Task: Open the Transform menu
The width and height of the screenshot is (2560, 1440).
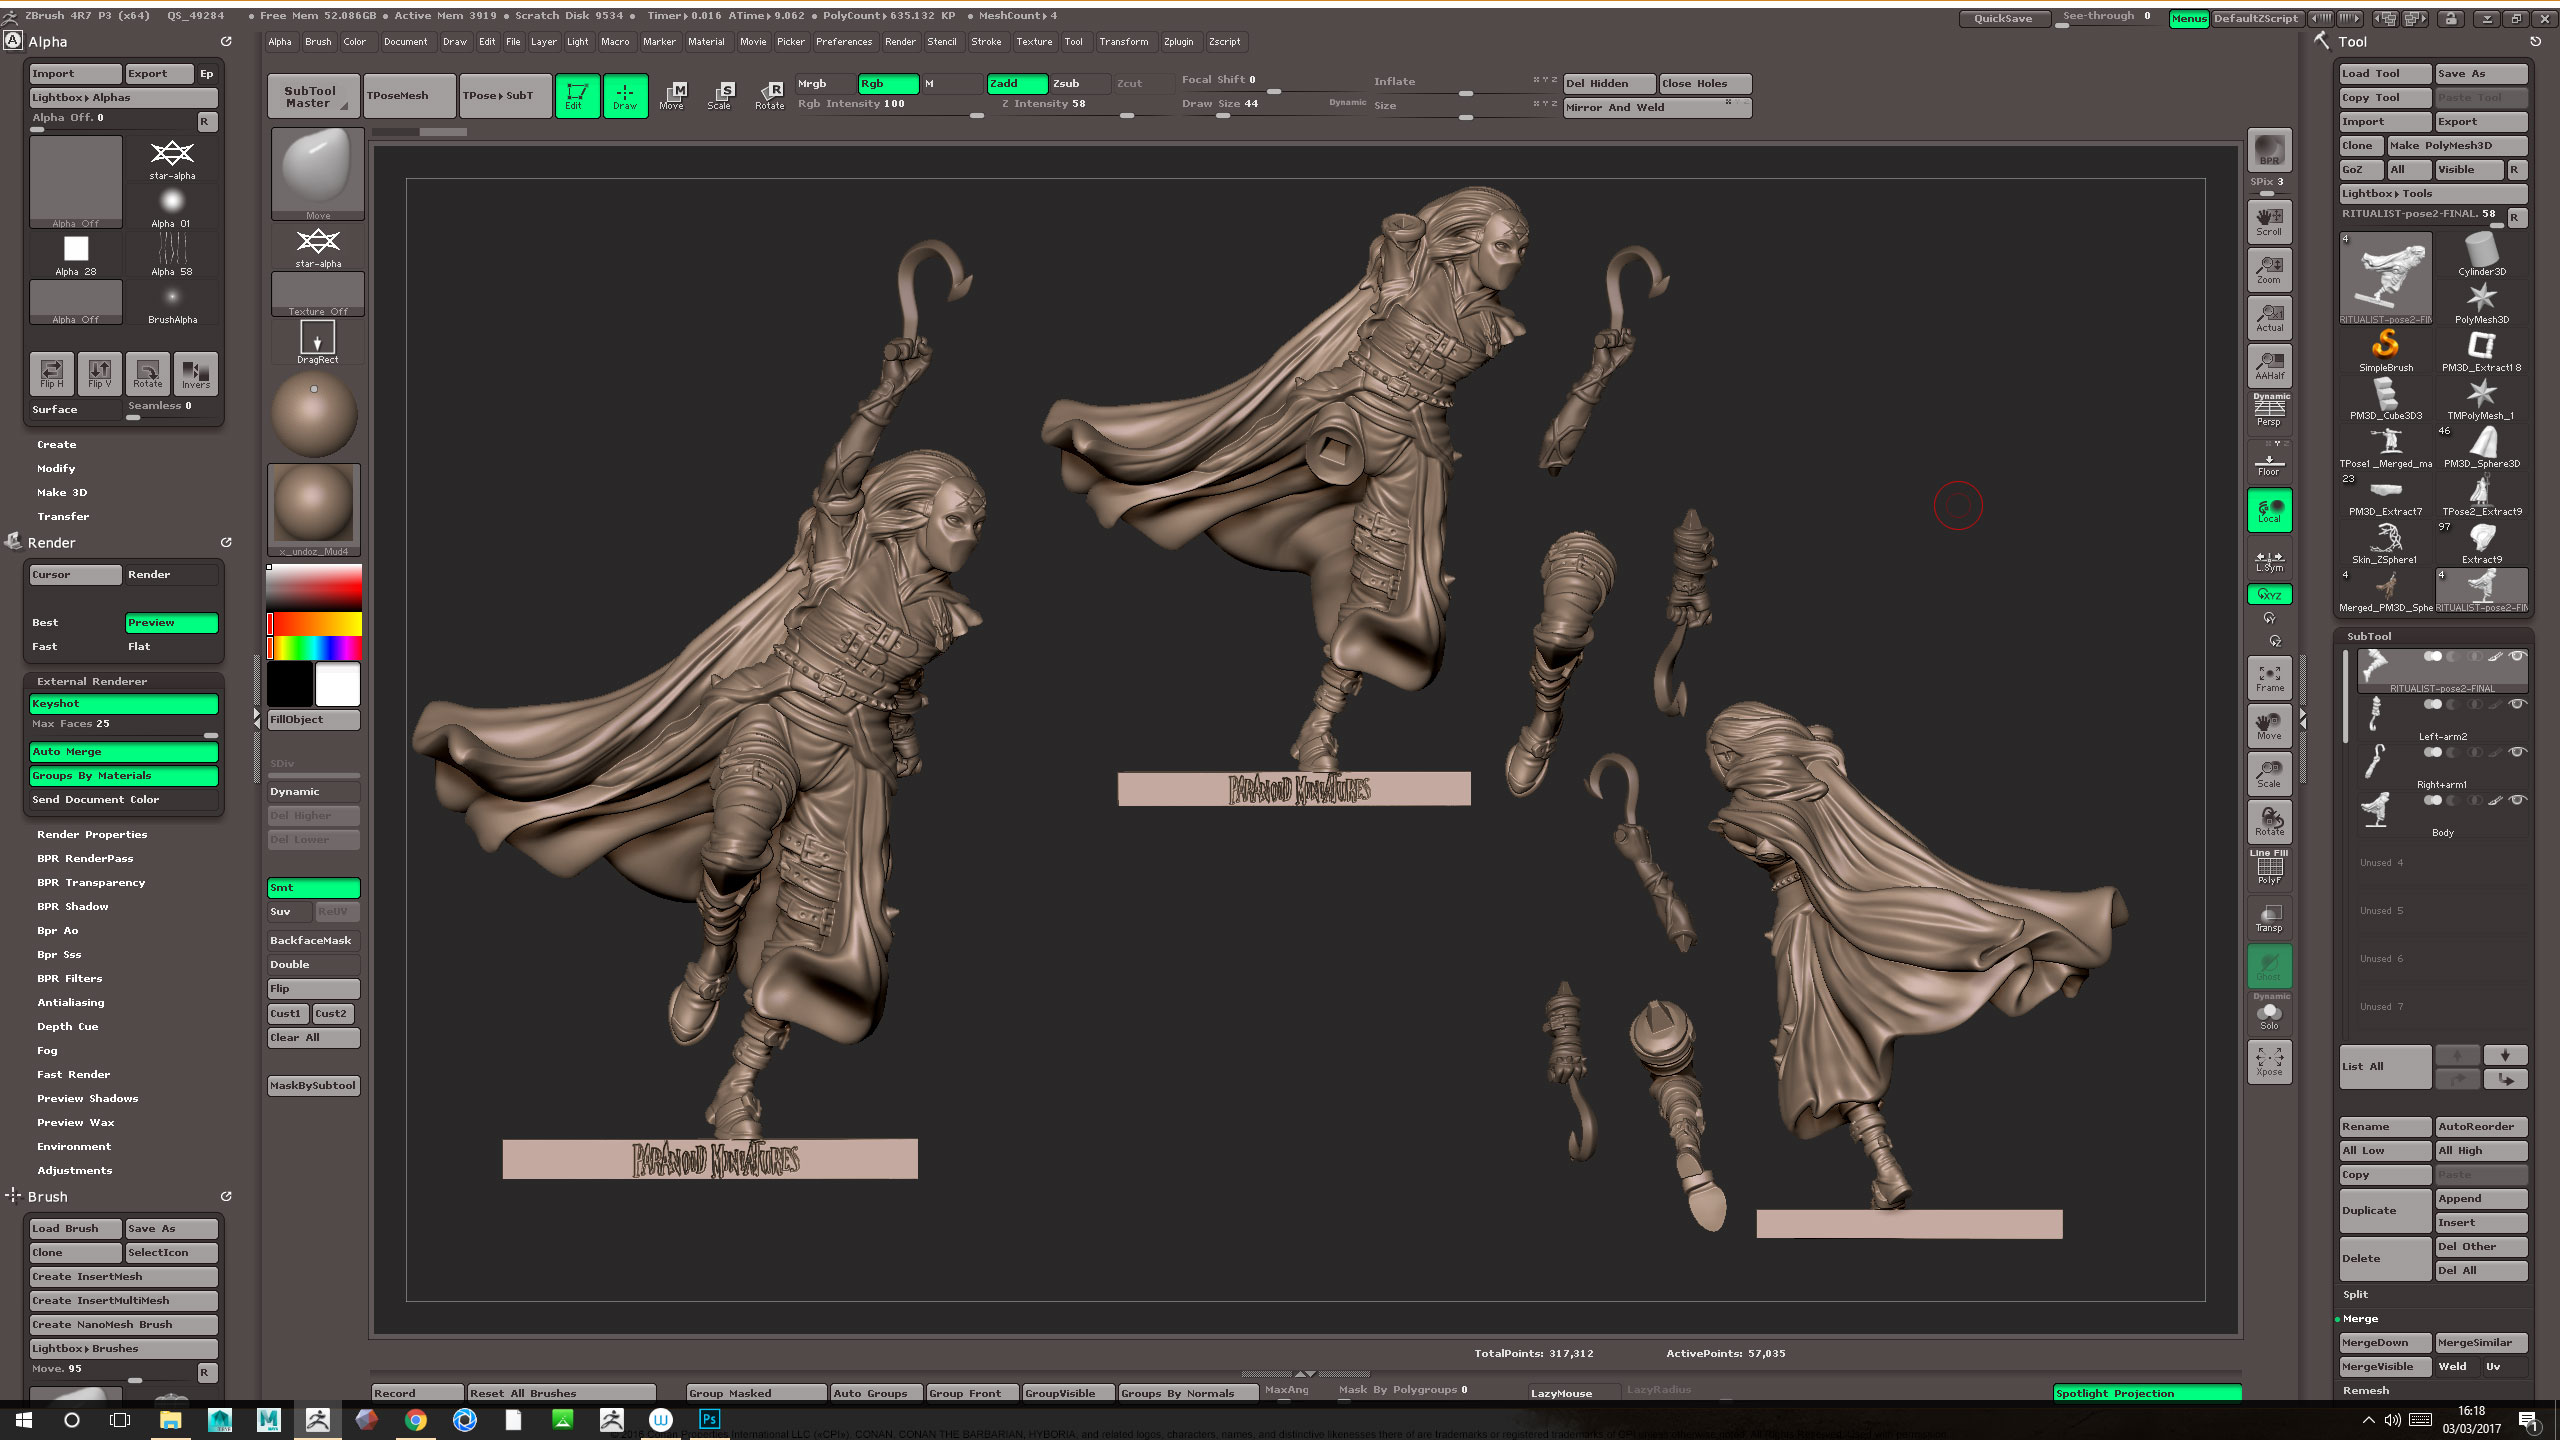Action: pos(1123,42)
